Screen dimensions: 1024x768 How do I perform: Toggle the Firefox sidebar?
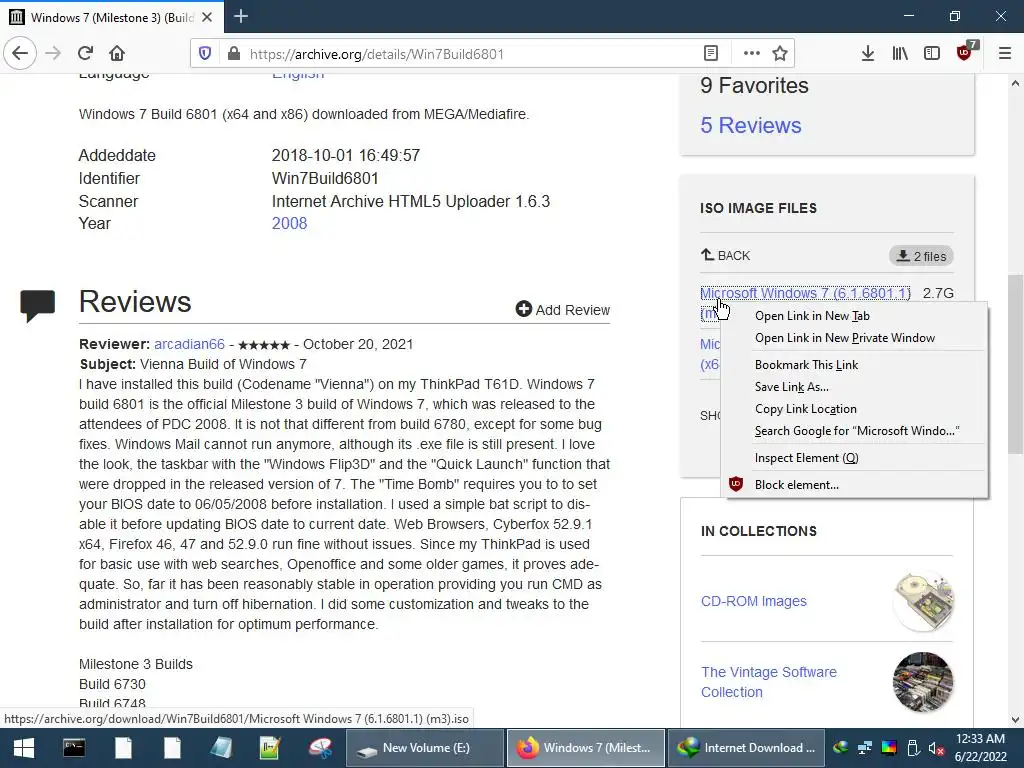click(932, 54)
